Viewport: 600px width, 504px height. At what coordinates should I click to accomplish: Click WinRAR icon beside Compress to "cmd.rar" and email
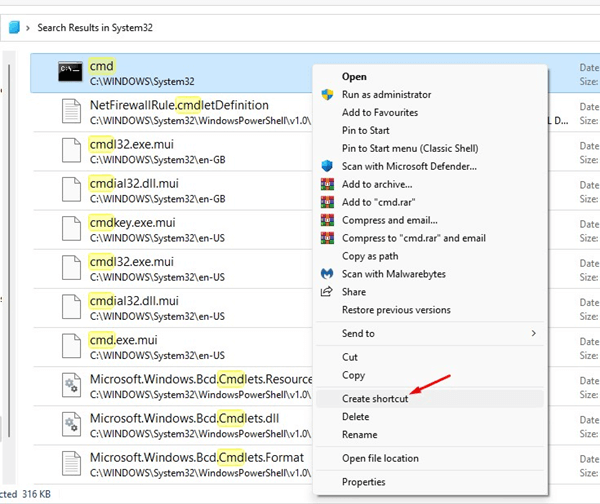pyautogui.click(x=327, y=238)
